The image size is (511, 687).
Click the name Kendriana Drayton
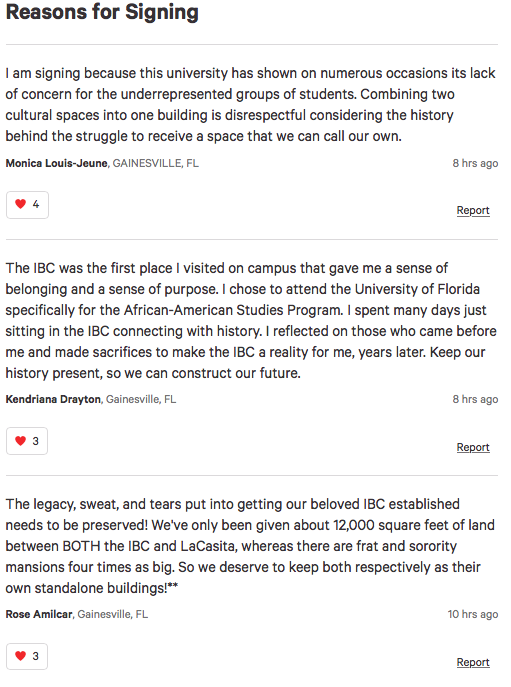pyautogui.click(x=53, y=400)
